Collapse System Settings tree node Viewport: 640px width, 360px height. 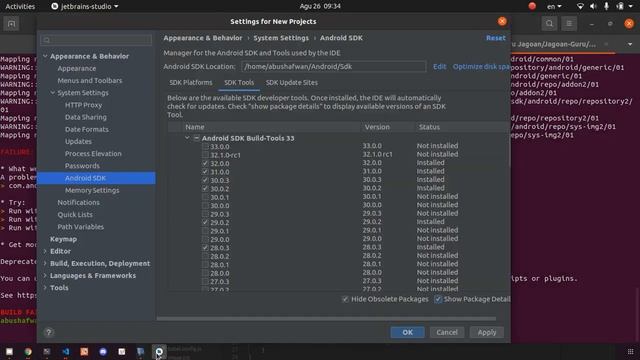[53, 93]
